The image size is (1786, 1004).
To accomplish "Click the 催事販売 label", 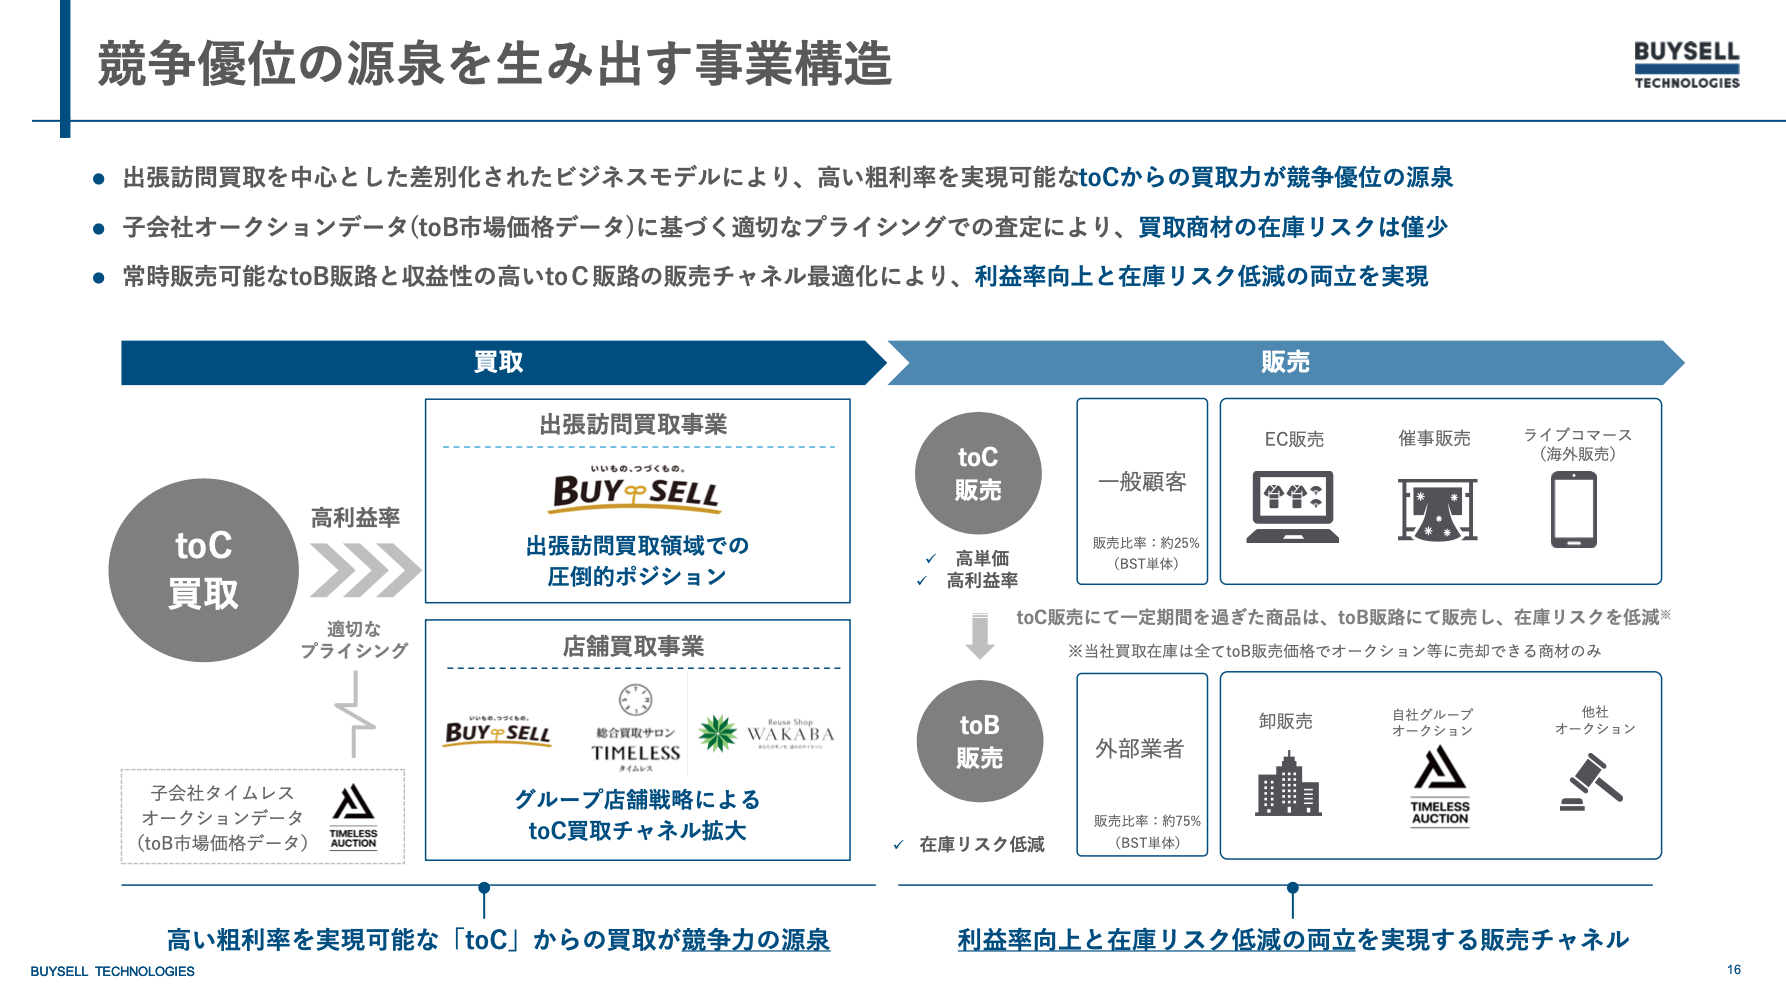I will coord(1434,438).
